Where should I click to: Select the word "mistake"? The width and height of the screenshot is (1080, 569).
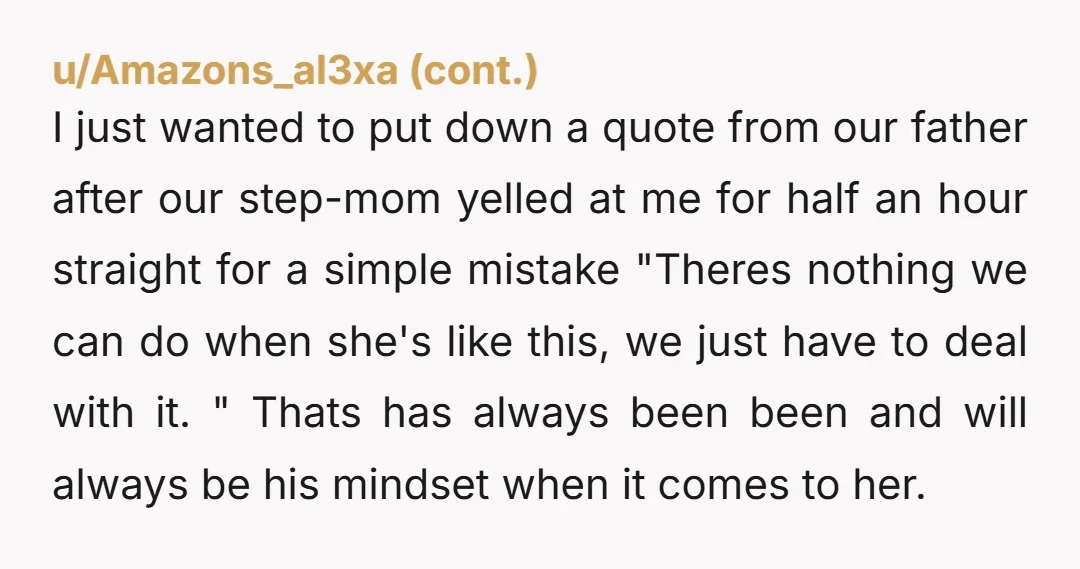pyautogui.click(x=544, y=269)
